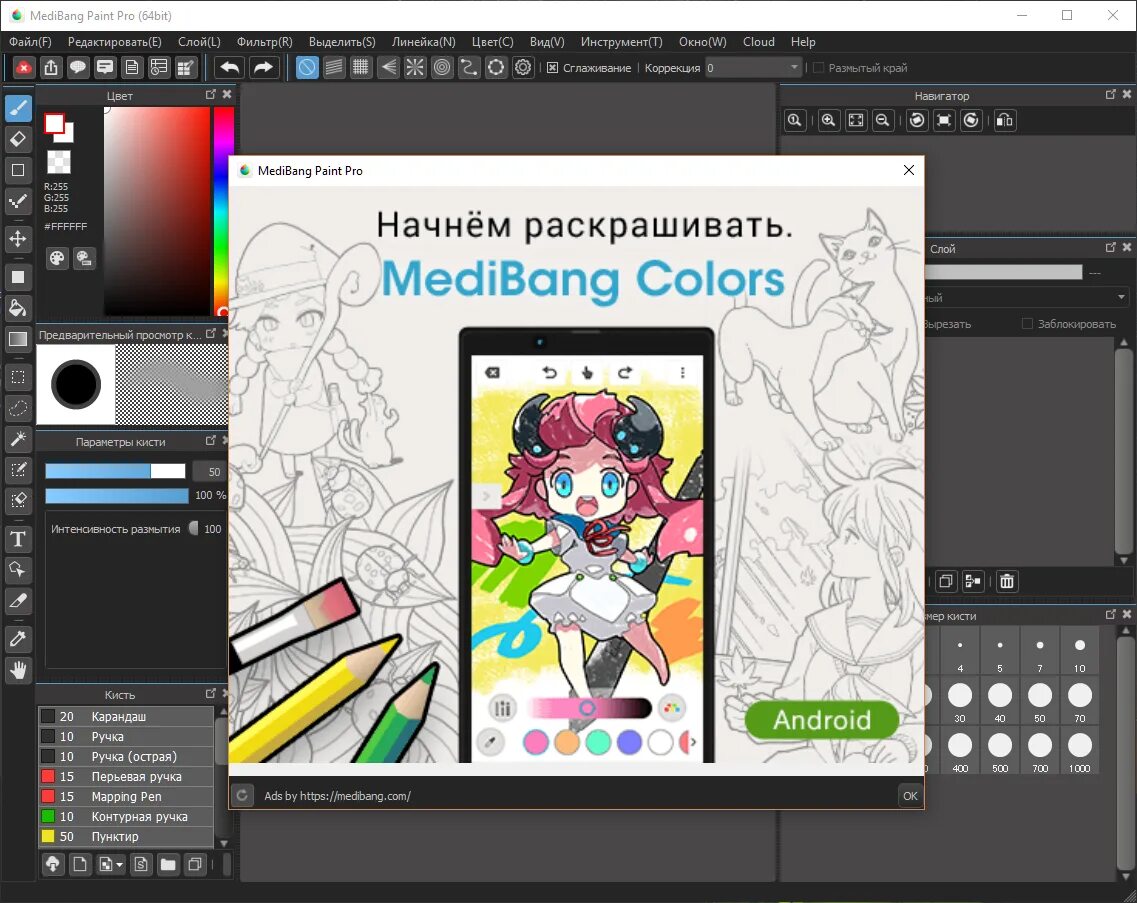Image resolution: width=1137 pixels, height=903 pixels.
Task: Select the Magic Wand tool
Action: (x=18, y=438)
